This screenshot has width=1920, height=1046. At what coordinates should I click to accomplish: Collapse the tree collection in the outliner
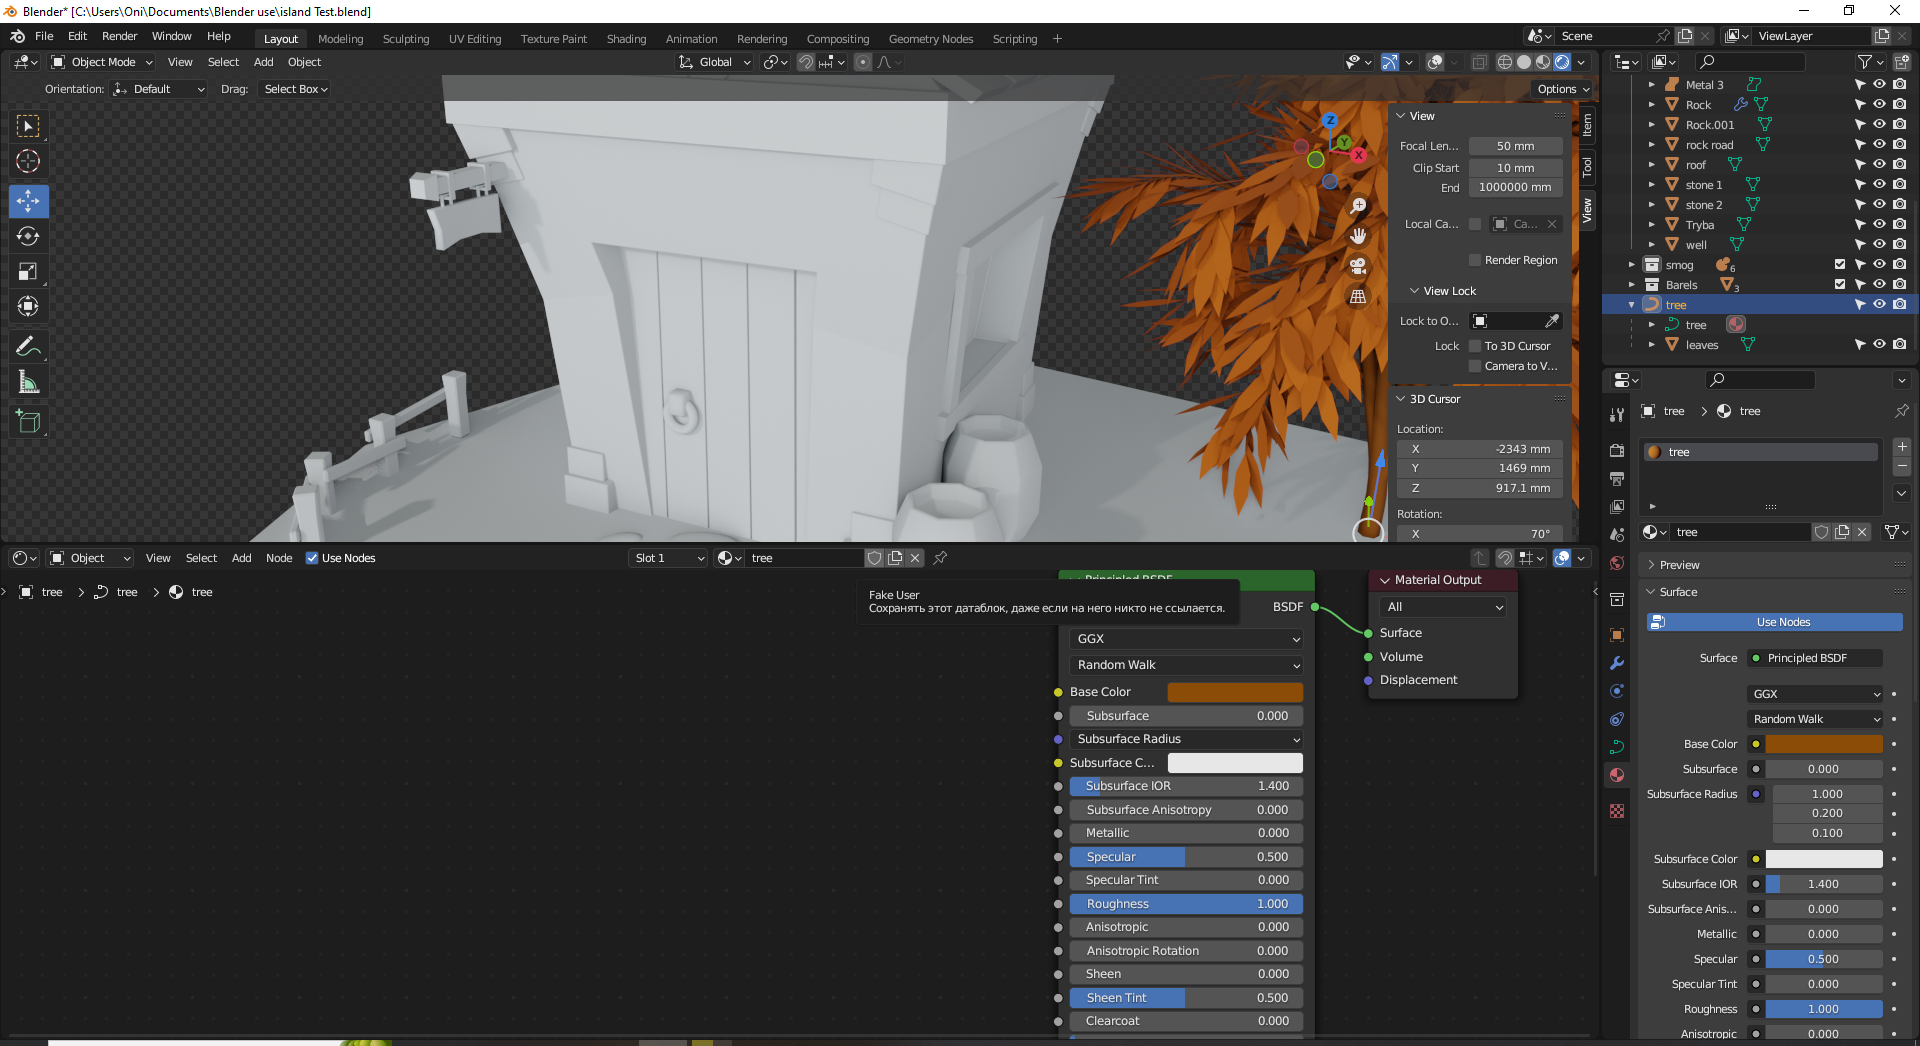click(x=1632, y=304)
